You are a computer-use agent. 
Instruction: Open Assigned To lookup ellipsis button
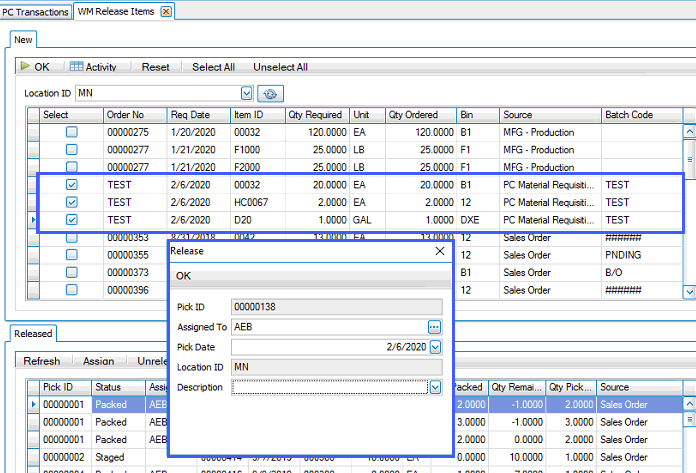434,327
